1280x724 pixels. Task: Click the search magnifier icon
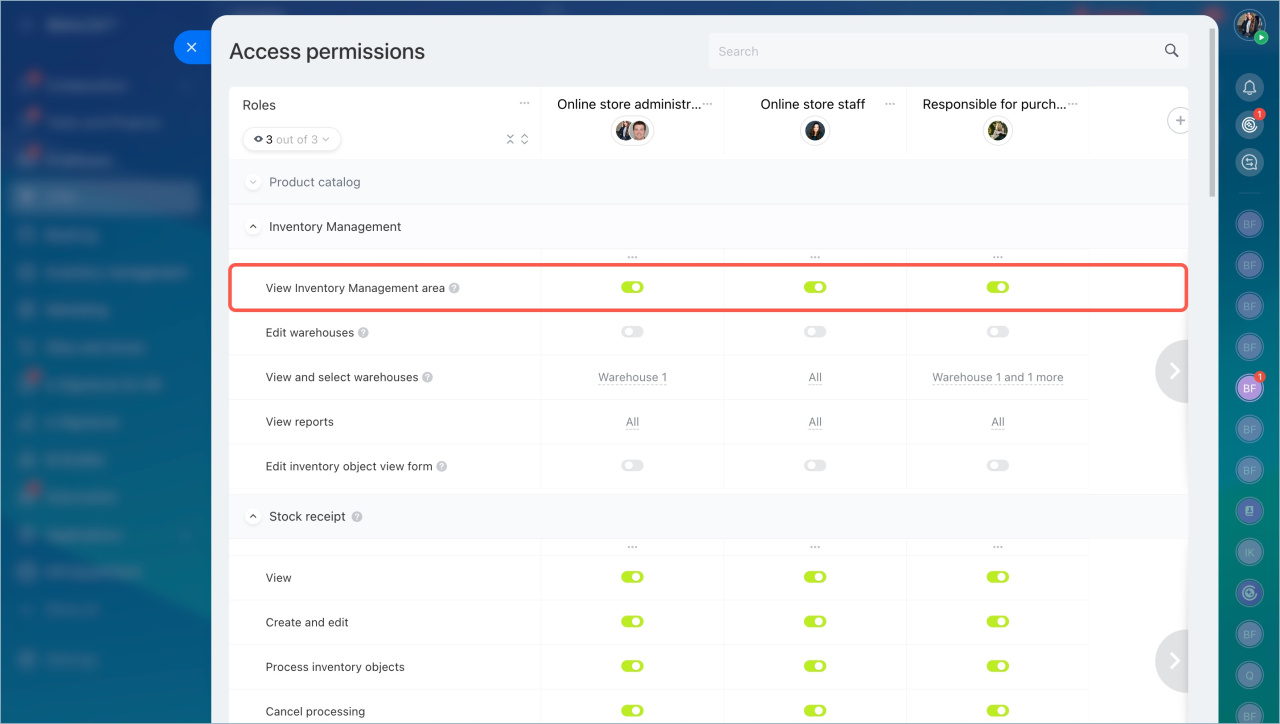[1171, 51]
